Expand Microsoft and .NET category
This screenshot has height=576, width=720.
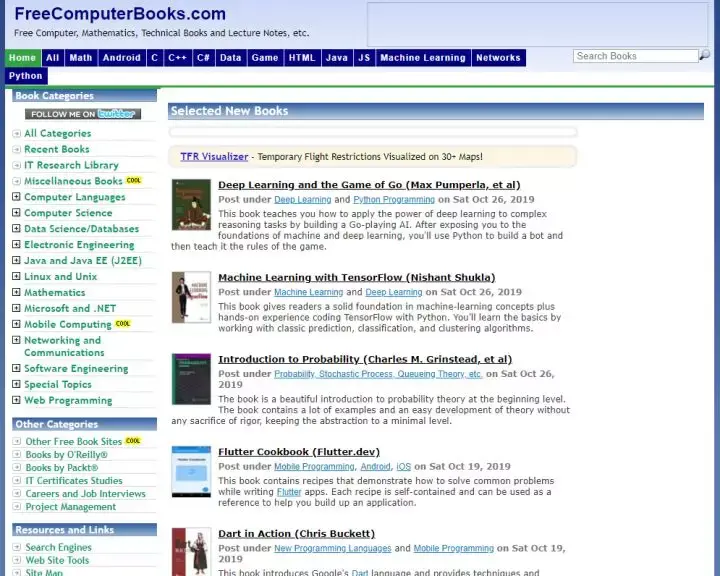click(x=16, y=308)
